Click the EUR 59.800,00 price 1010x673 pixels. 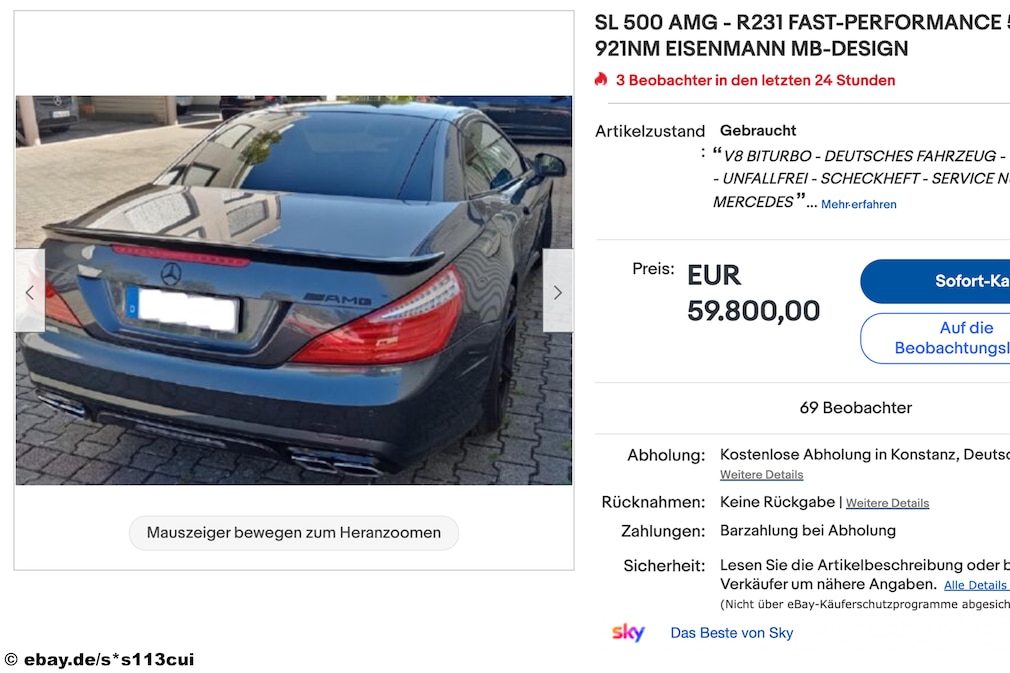[753, 293]
